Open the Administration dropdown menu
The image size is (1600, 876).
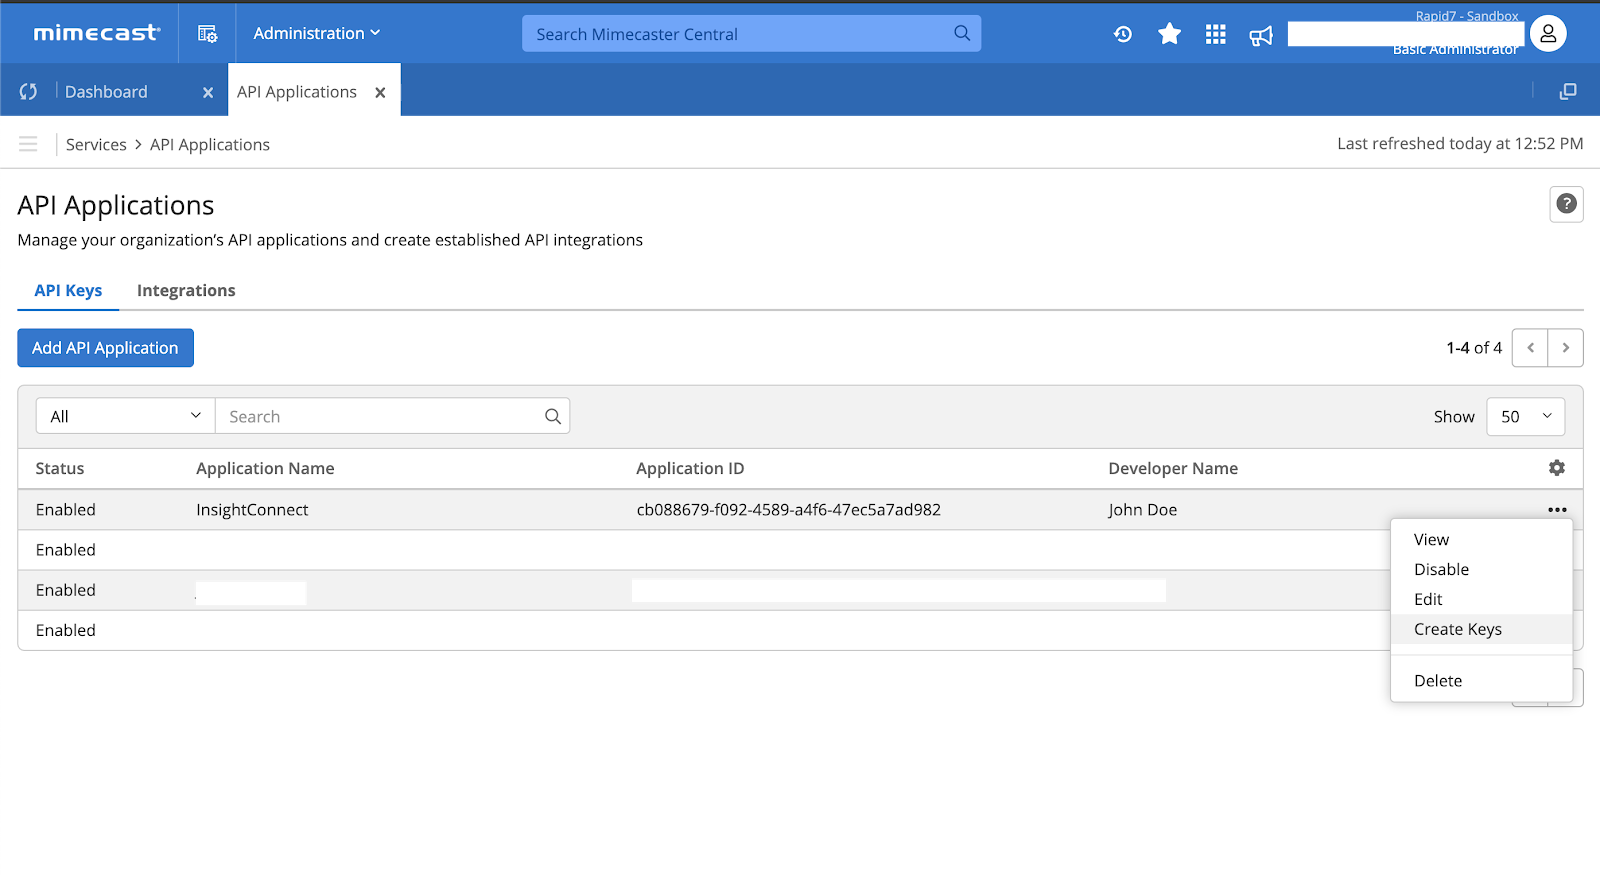(316, 33)
